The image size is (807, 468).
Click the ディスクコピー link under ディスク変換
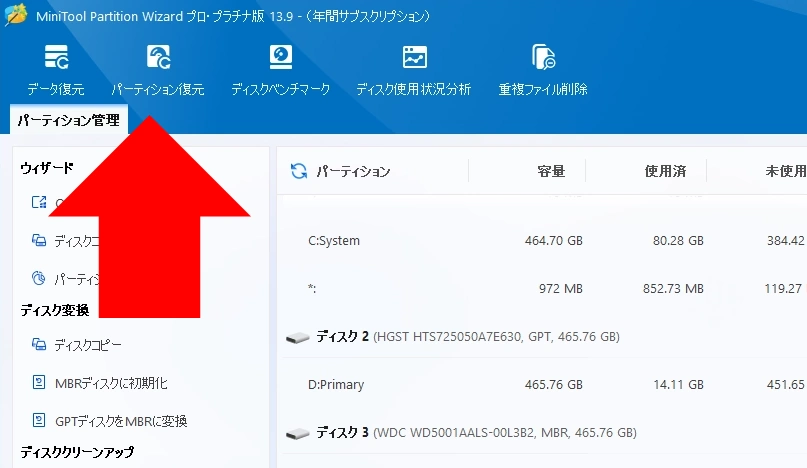tap(88, 345)
